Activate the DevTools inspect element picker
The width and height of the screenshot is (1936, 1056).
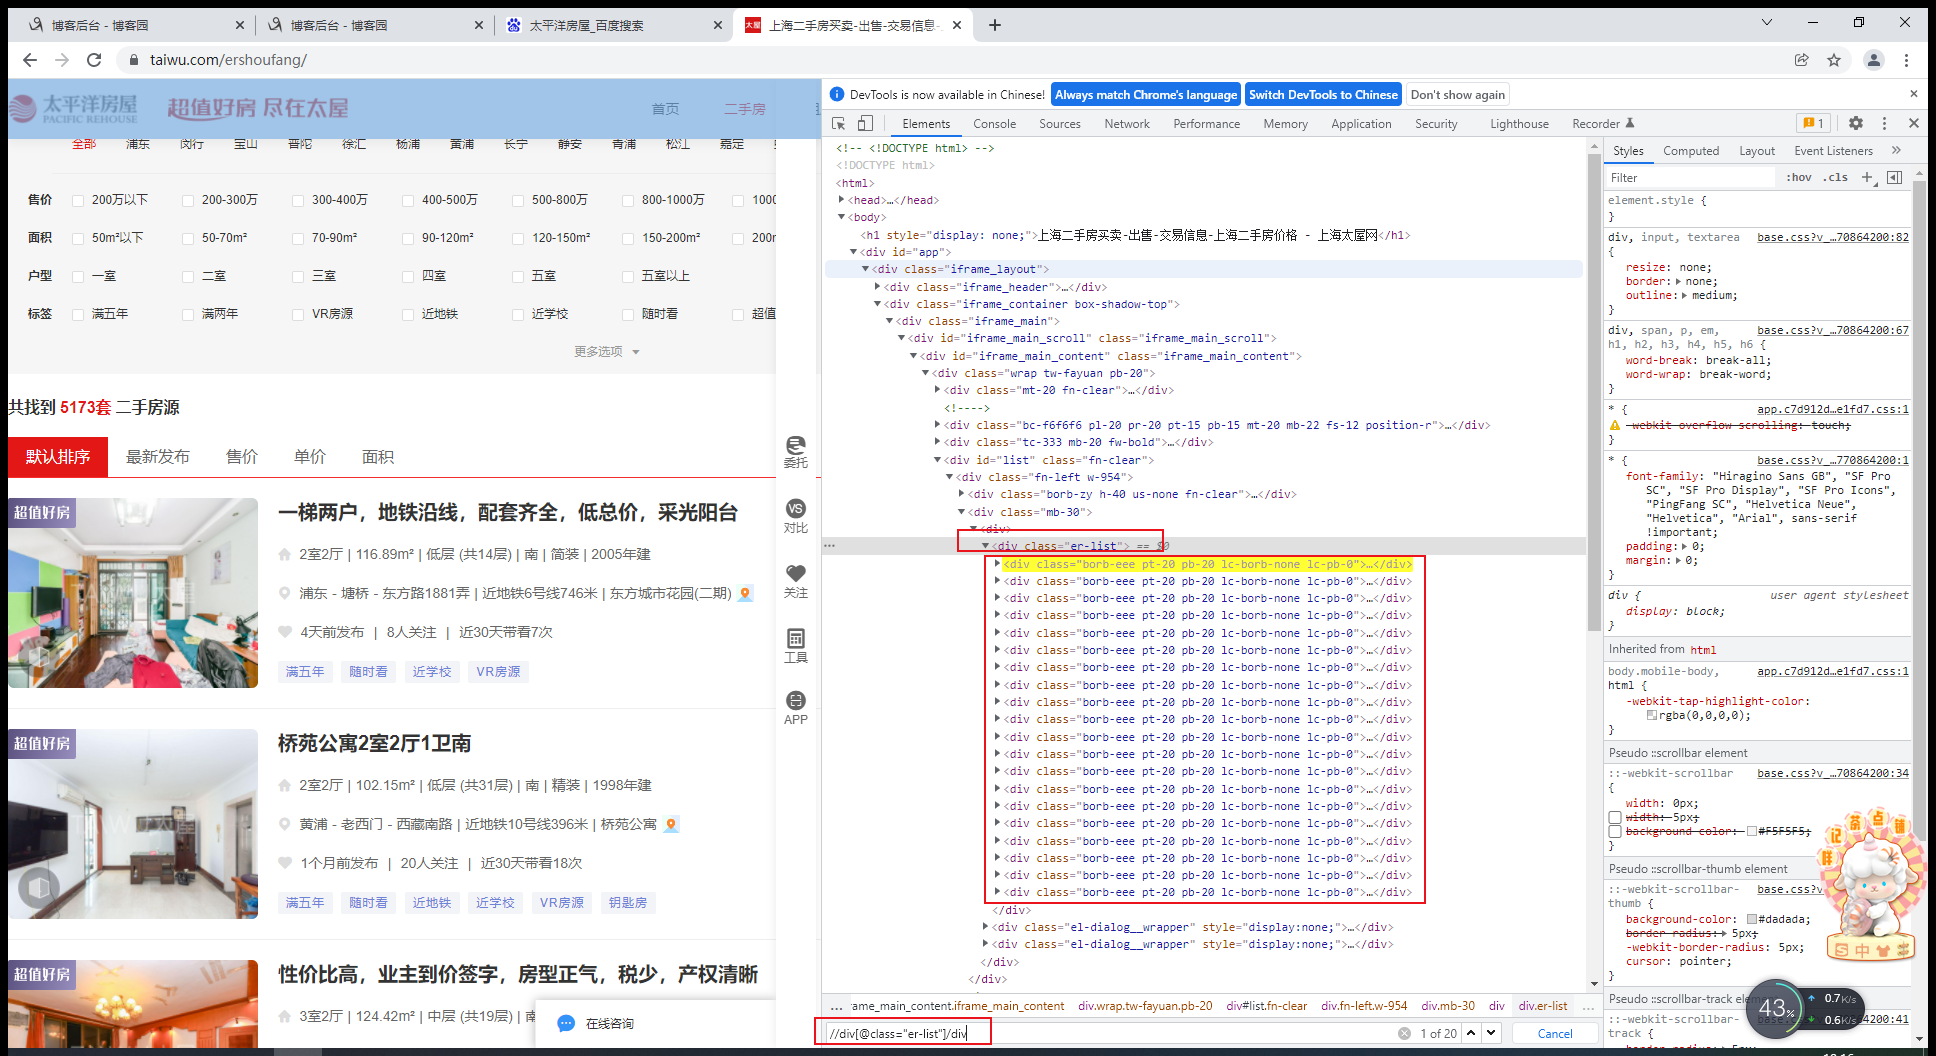pyautogui.click(x=839, y=123)
